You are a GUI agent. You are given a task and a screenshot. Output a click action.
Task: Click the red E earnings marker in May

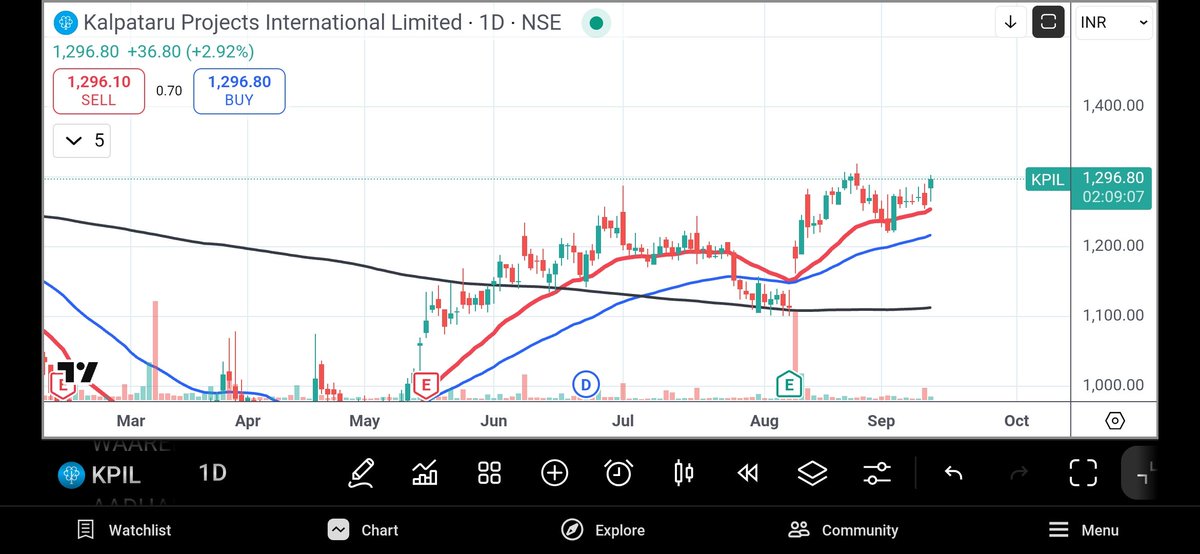[x=427, y=384]
